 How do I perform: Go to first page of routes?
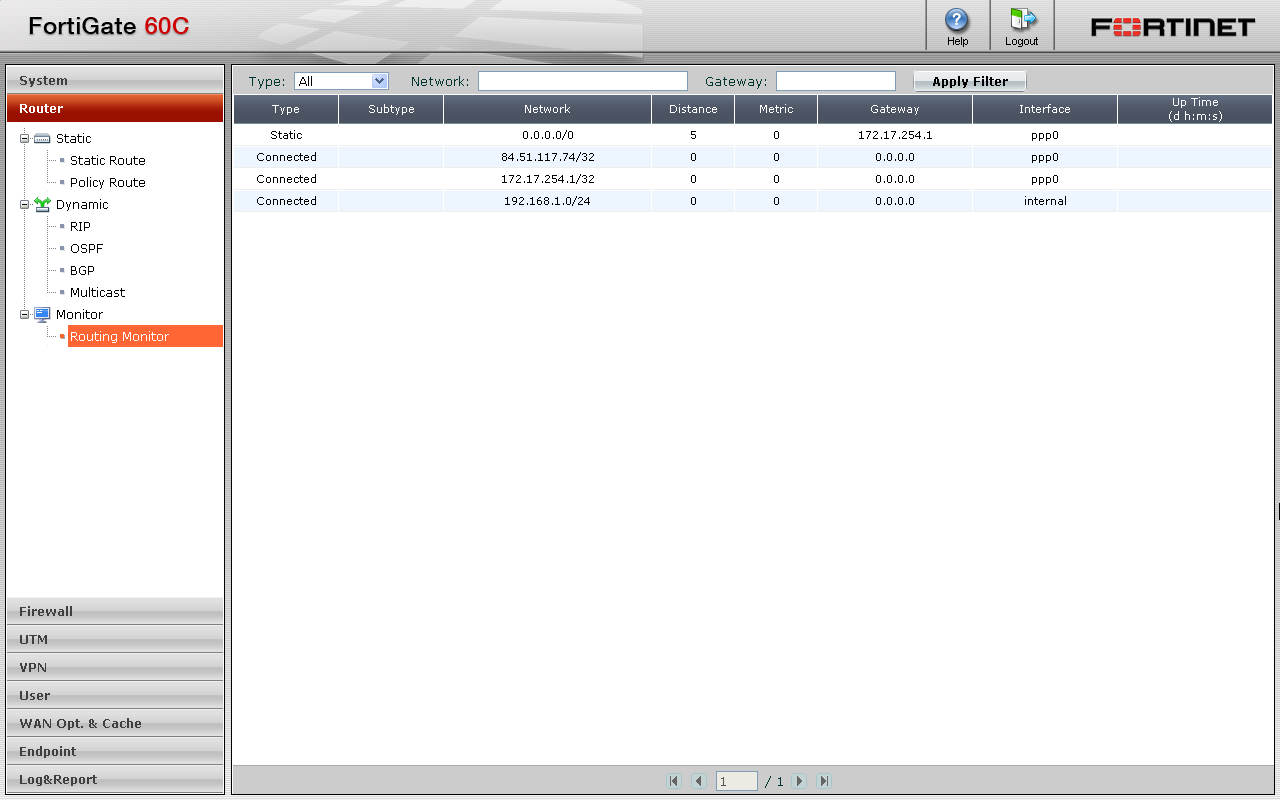(674, 781)
